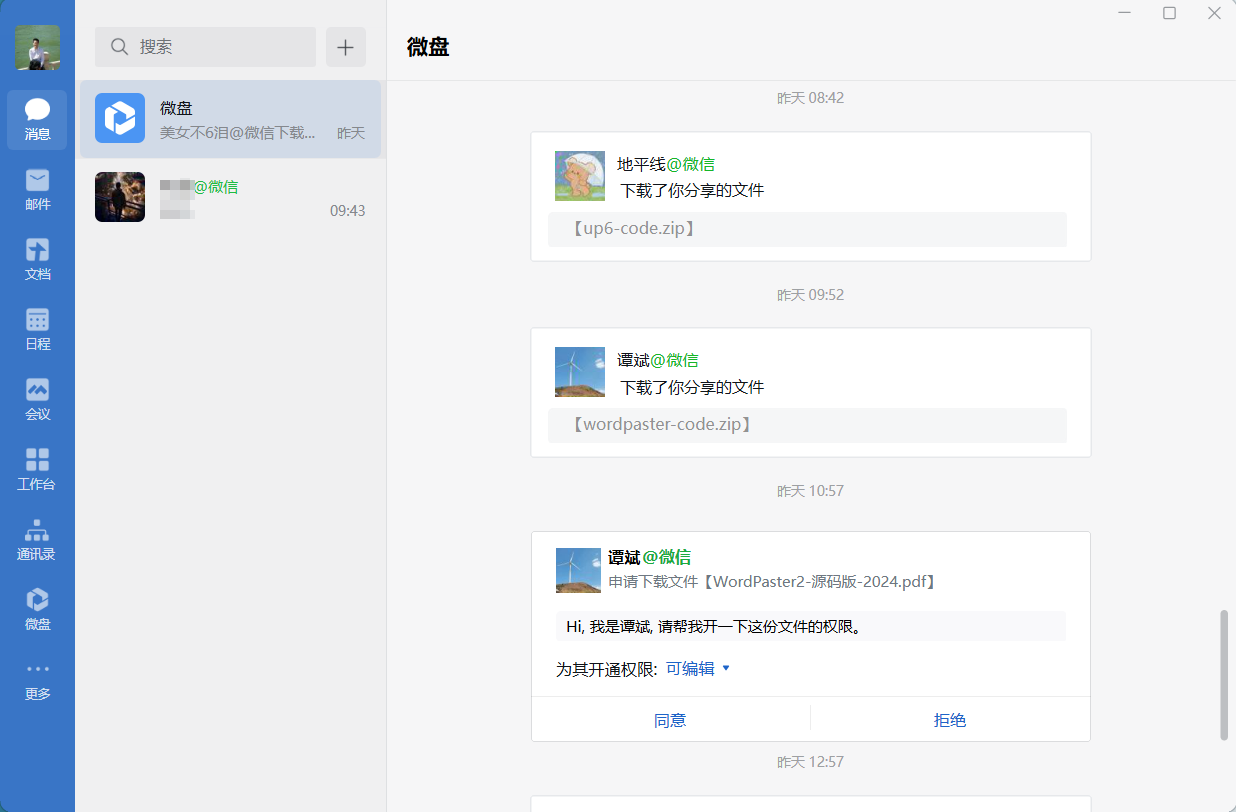Minimize the window

point(1125,13)
